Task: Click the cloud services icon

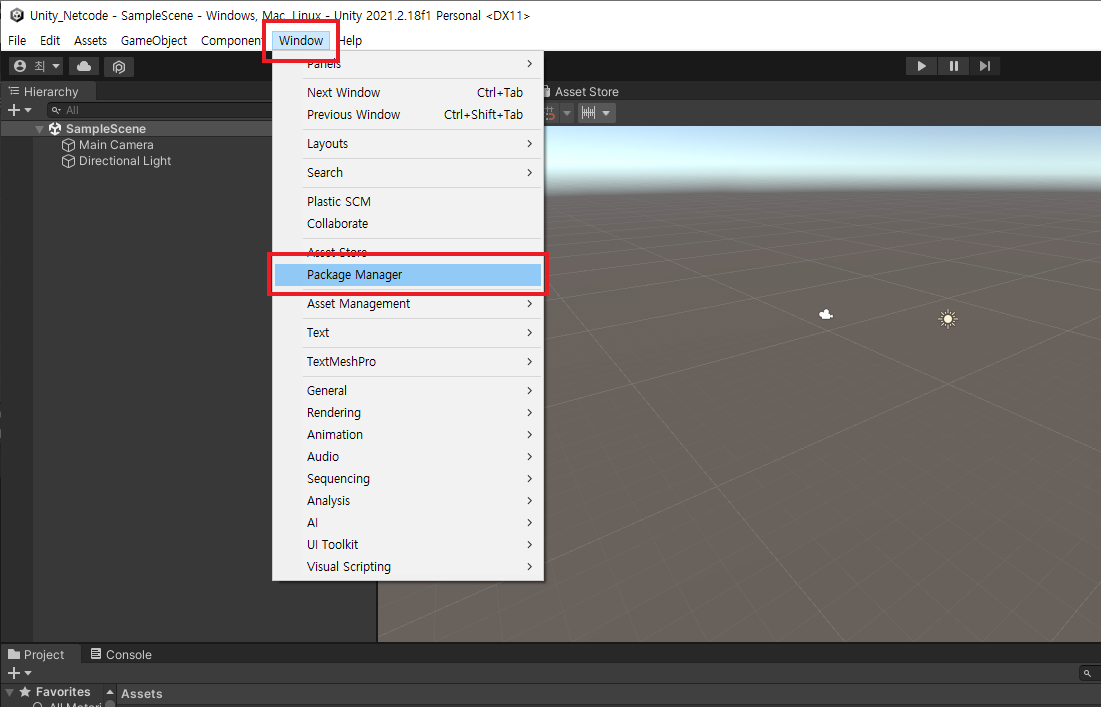Action: [x=84, y=66]
